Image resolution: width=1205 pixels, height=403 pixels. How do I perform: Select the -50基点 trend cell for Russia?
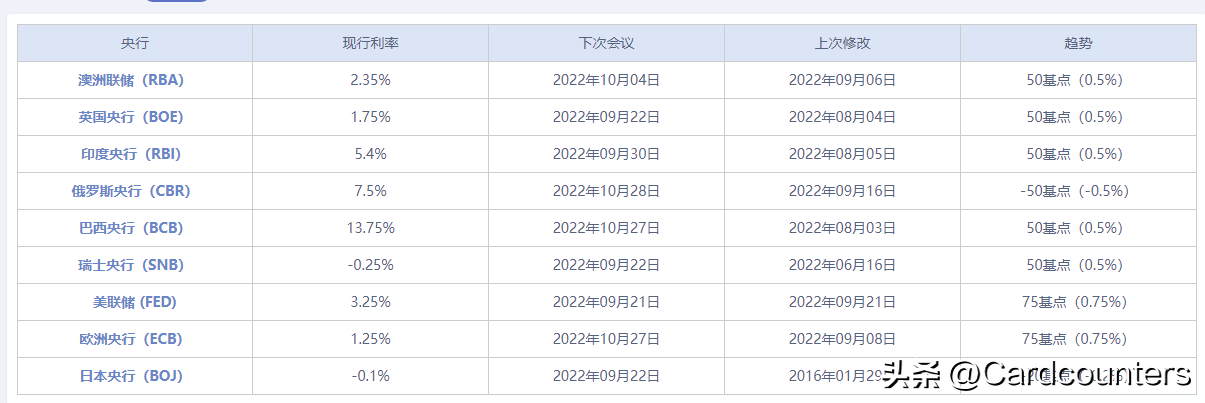click(x=1079, y=191)
